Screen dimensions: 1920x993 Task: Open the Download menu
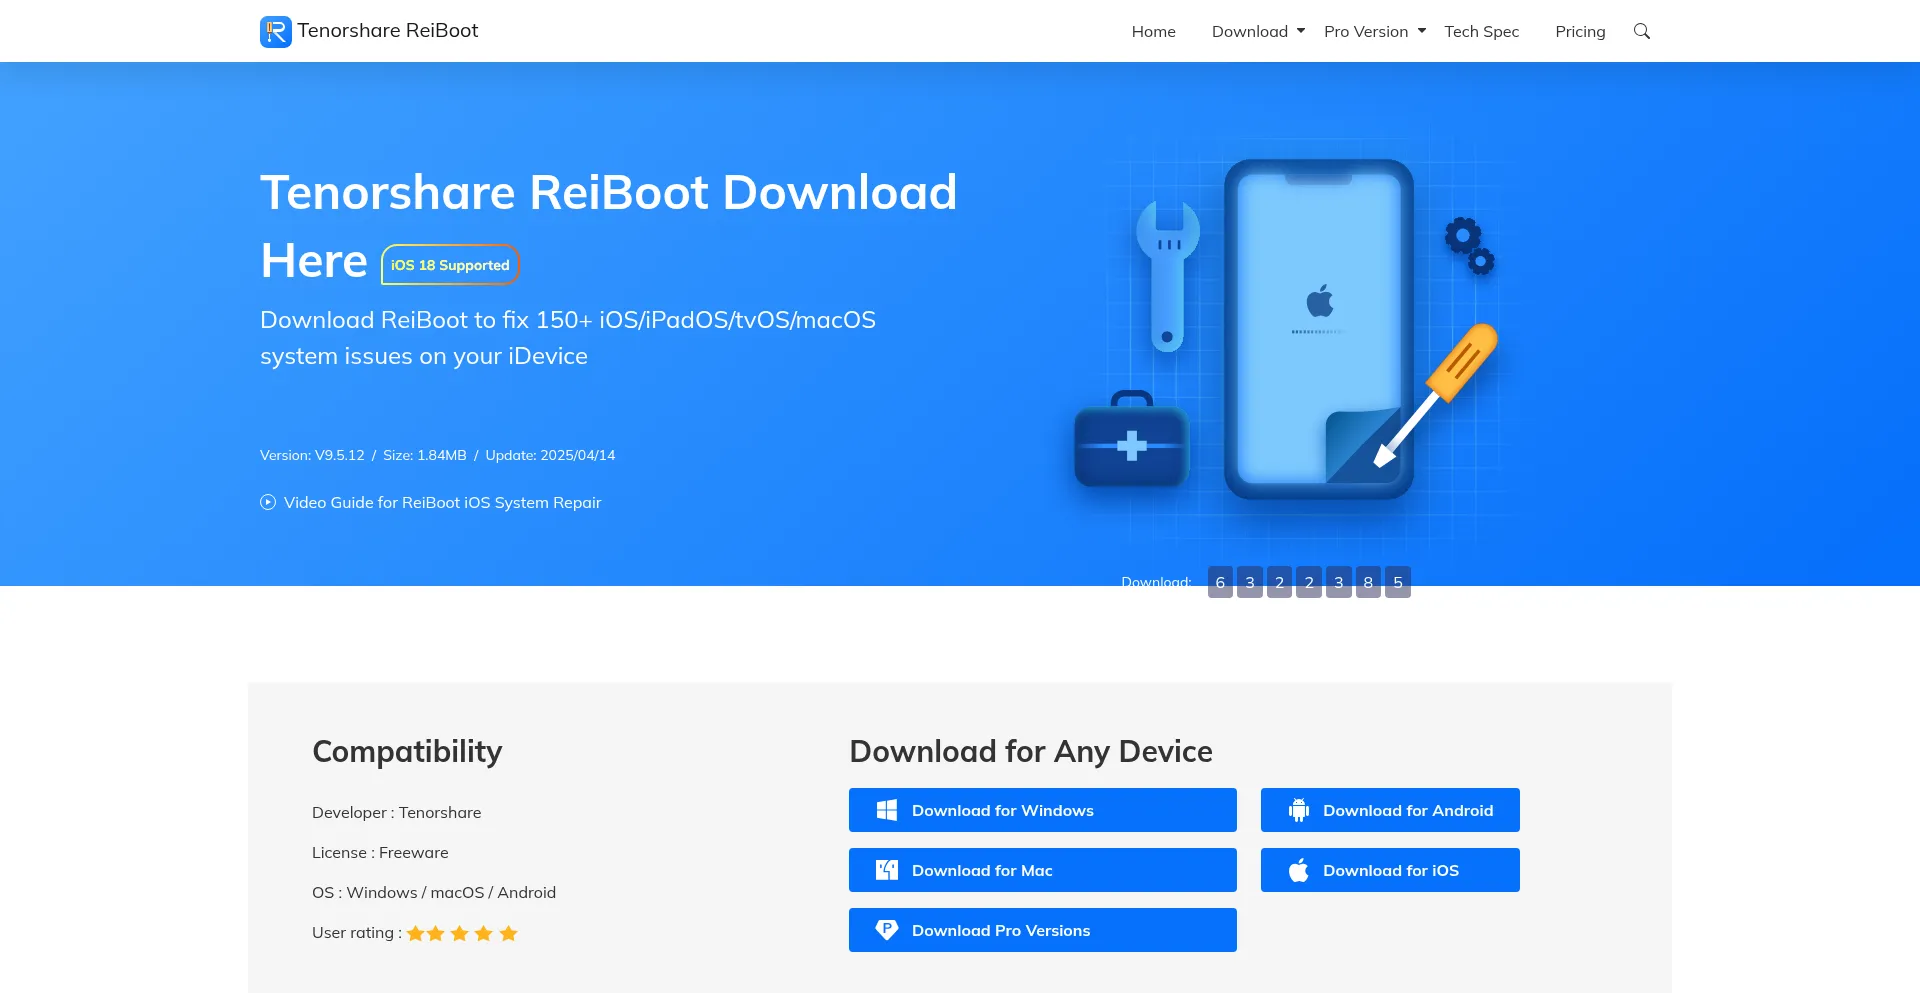tap(1250, 31)
